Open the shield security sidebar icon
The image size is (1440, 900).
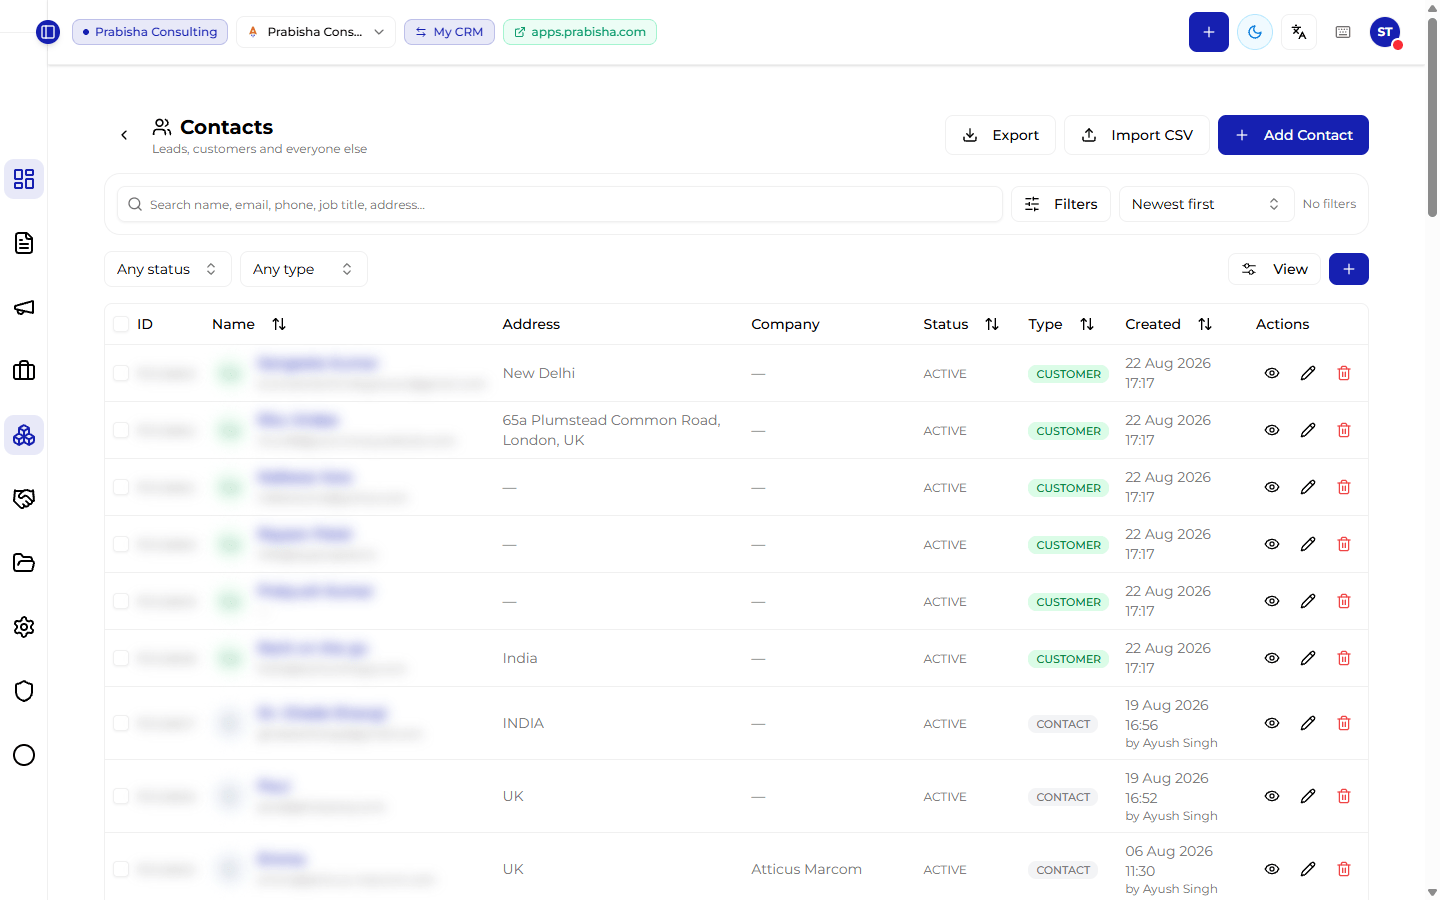point(24,691)
